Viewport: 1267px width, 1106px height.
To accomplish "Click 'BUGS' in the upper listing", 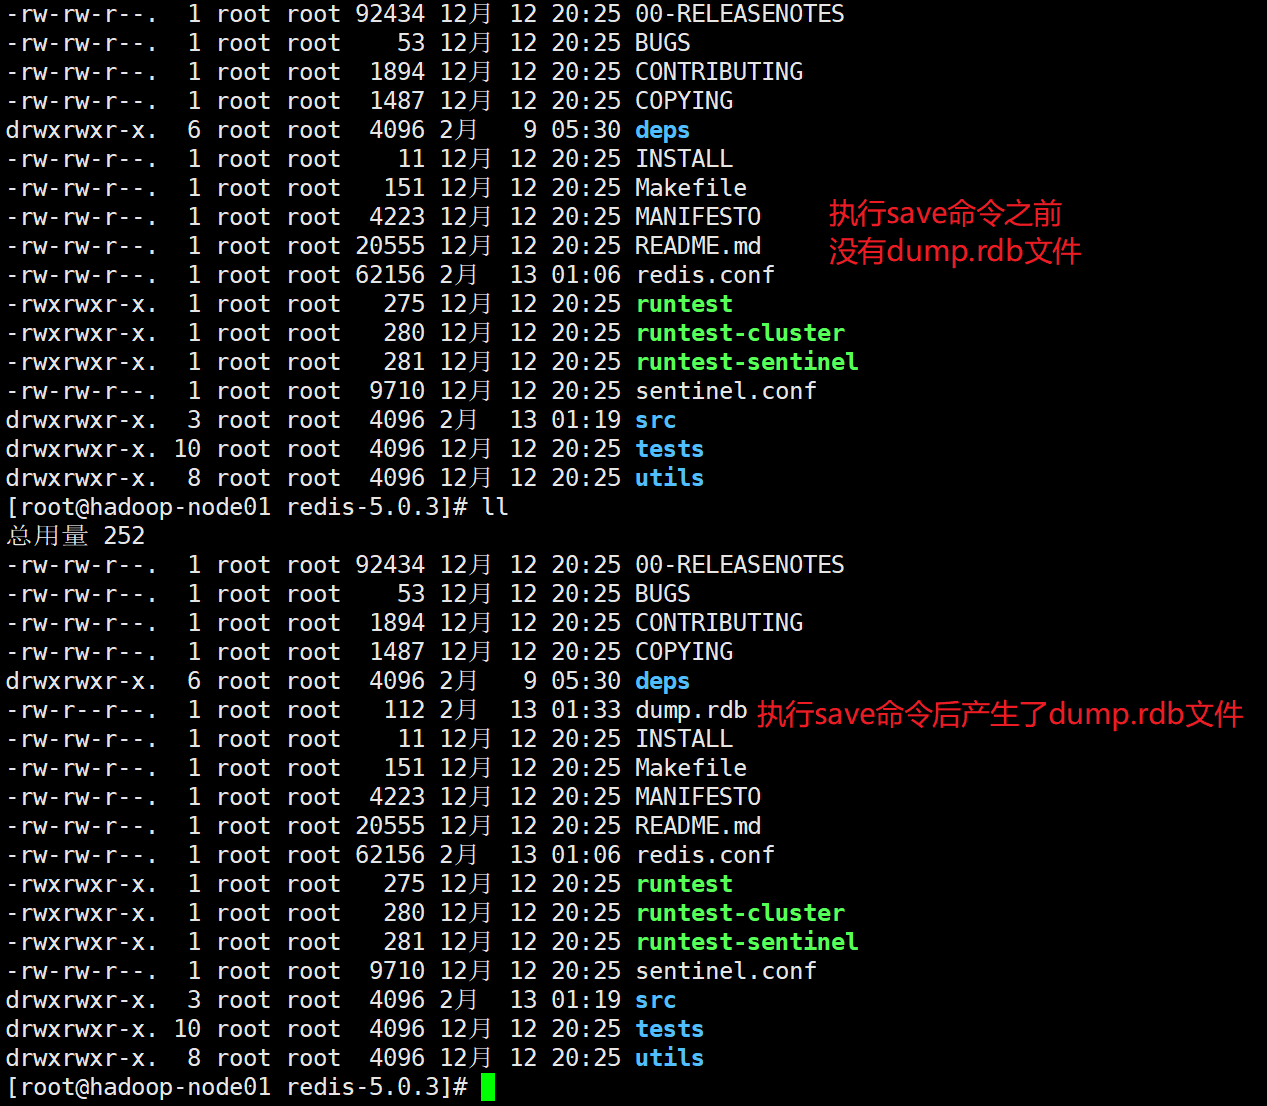I will pyautogui.click(x=663, y=43).
